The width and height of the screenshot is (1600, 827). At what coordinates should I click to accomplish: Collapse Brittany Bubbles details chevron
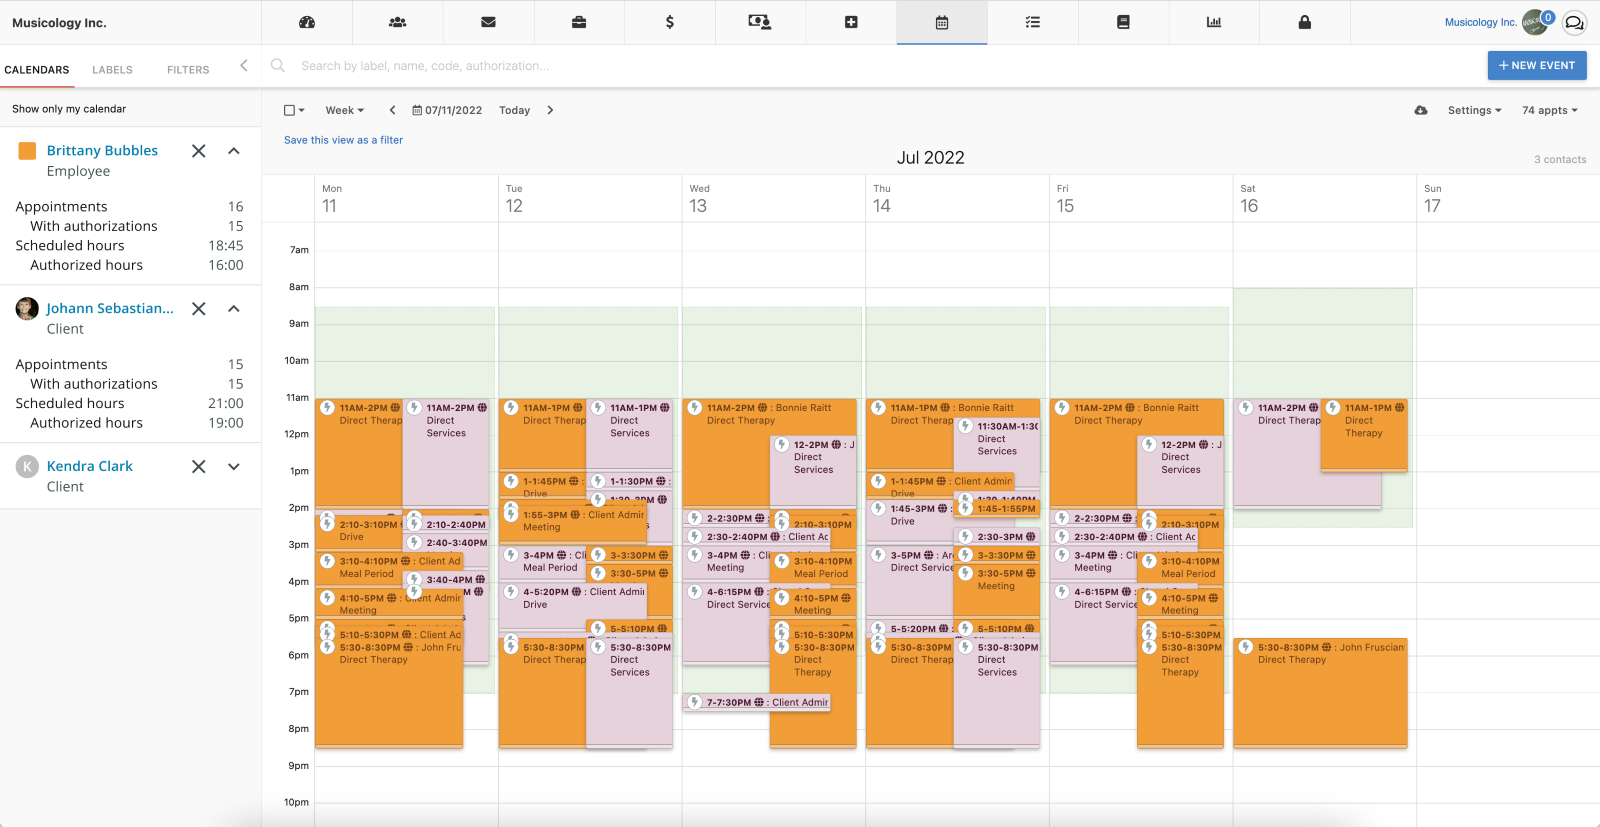234,151
